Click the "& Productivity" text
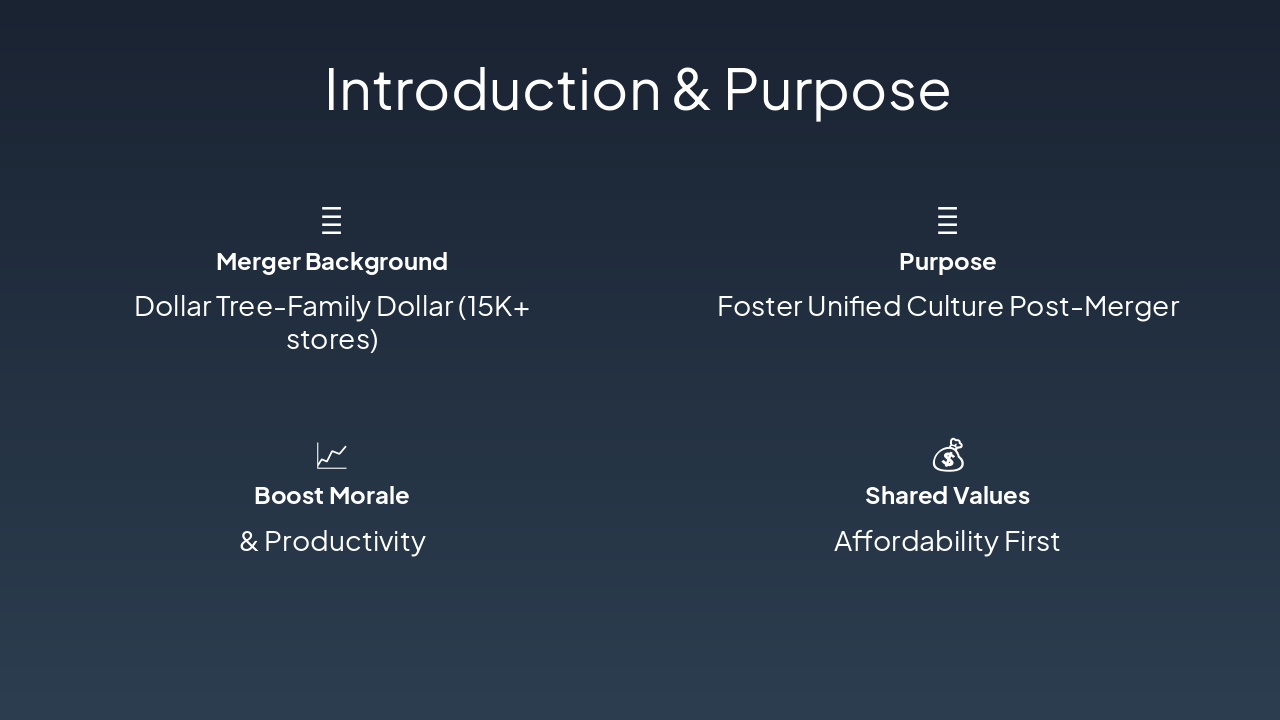Image resolution: width=1280 pixels, height=720 pixels. [332, 541]
